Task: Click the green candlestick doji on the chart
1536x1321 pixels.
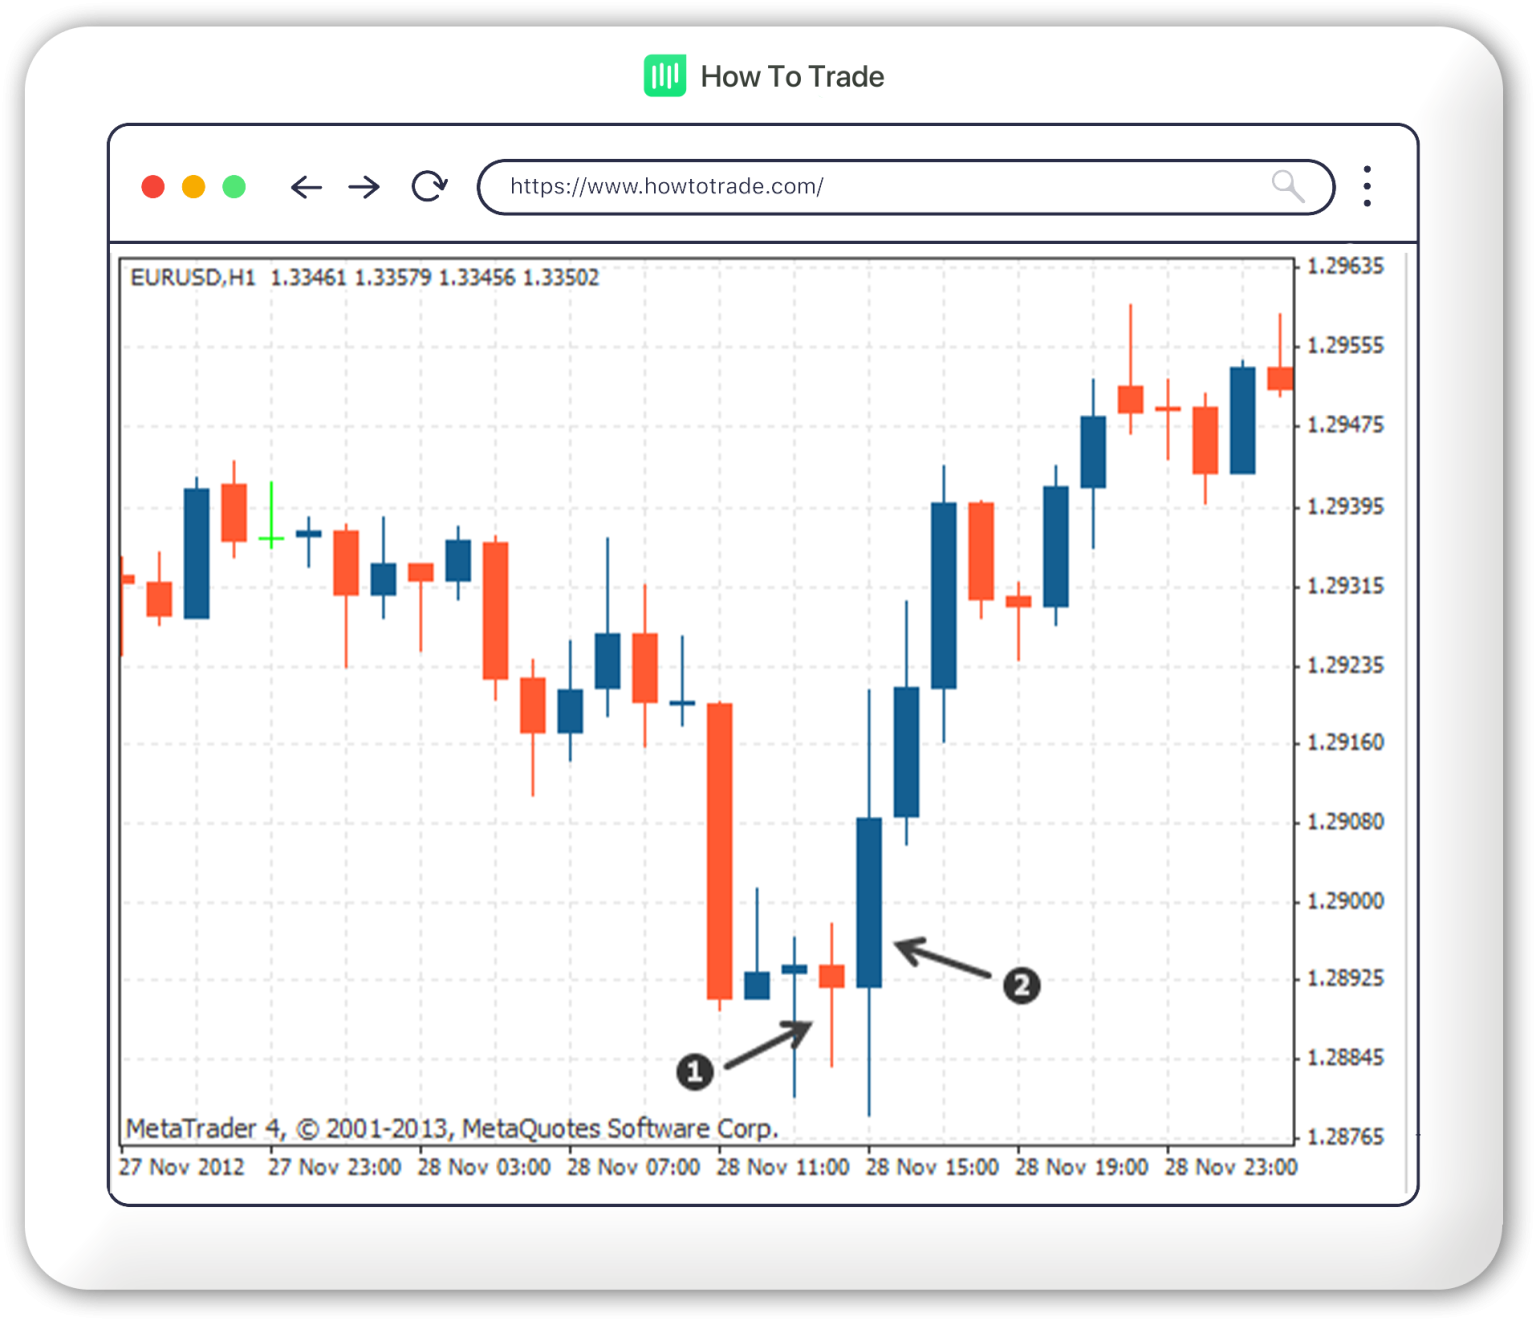Action: [270, 537]
